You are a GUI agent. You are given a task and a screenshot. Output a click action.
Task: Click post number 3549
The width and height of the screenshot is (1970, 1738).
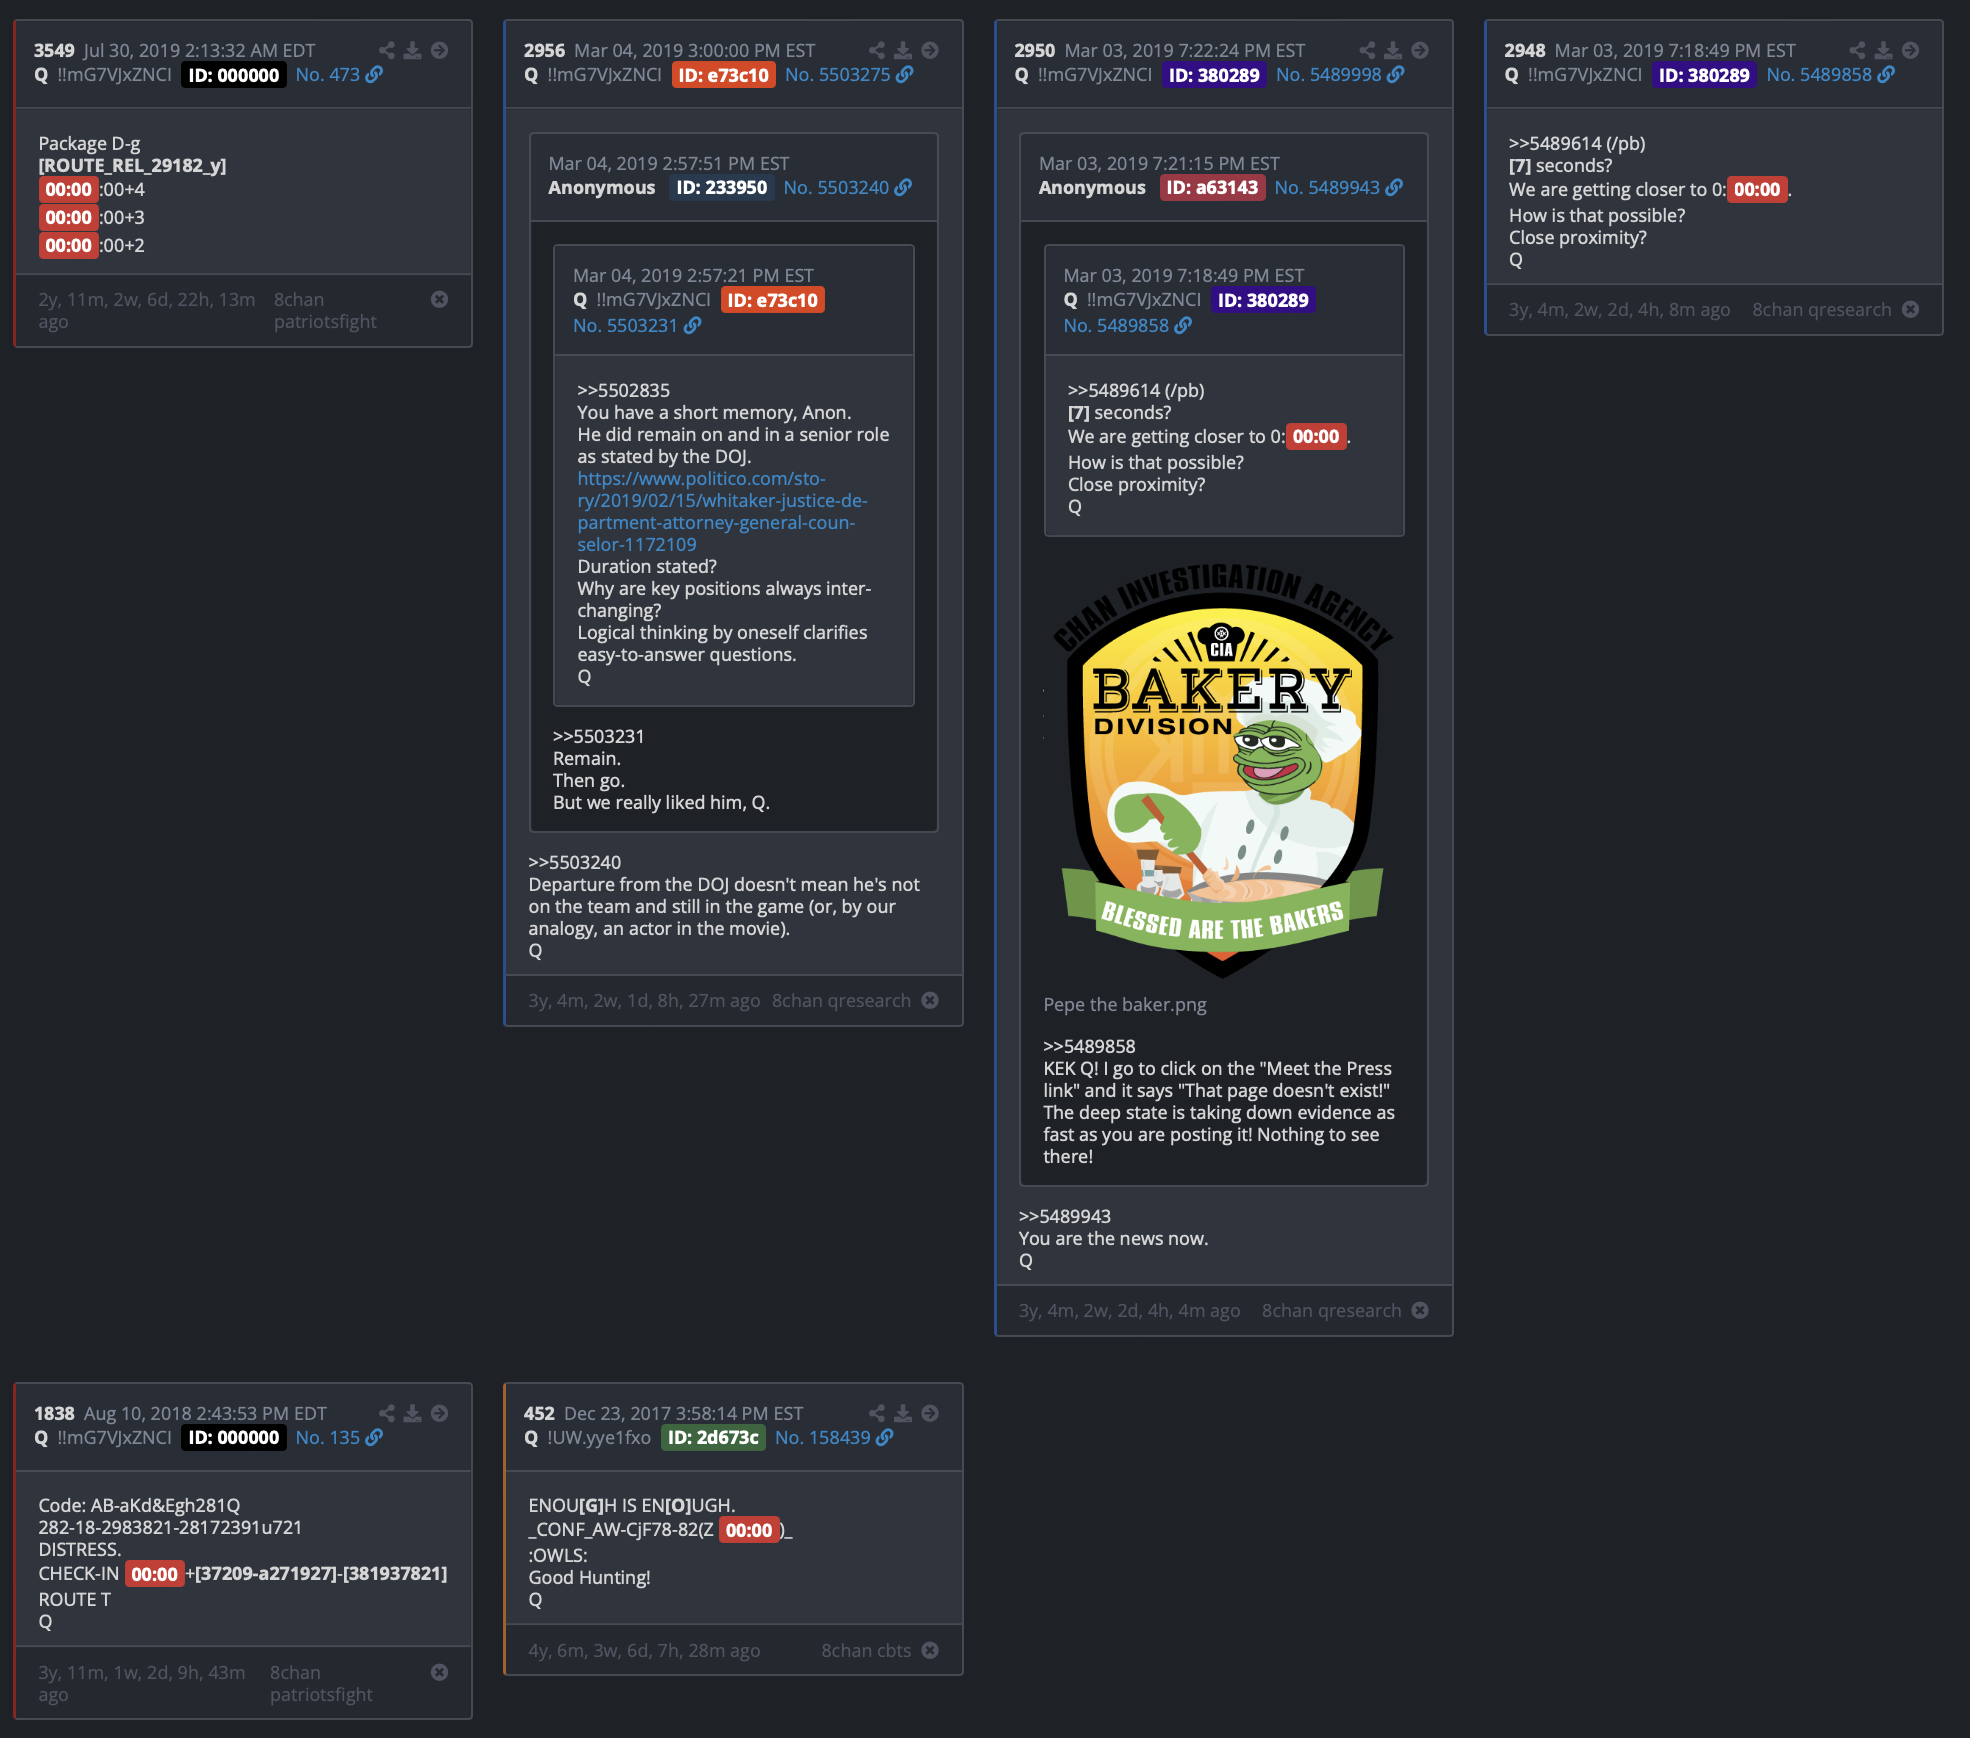tap(54, 50)
